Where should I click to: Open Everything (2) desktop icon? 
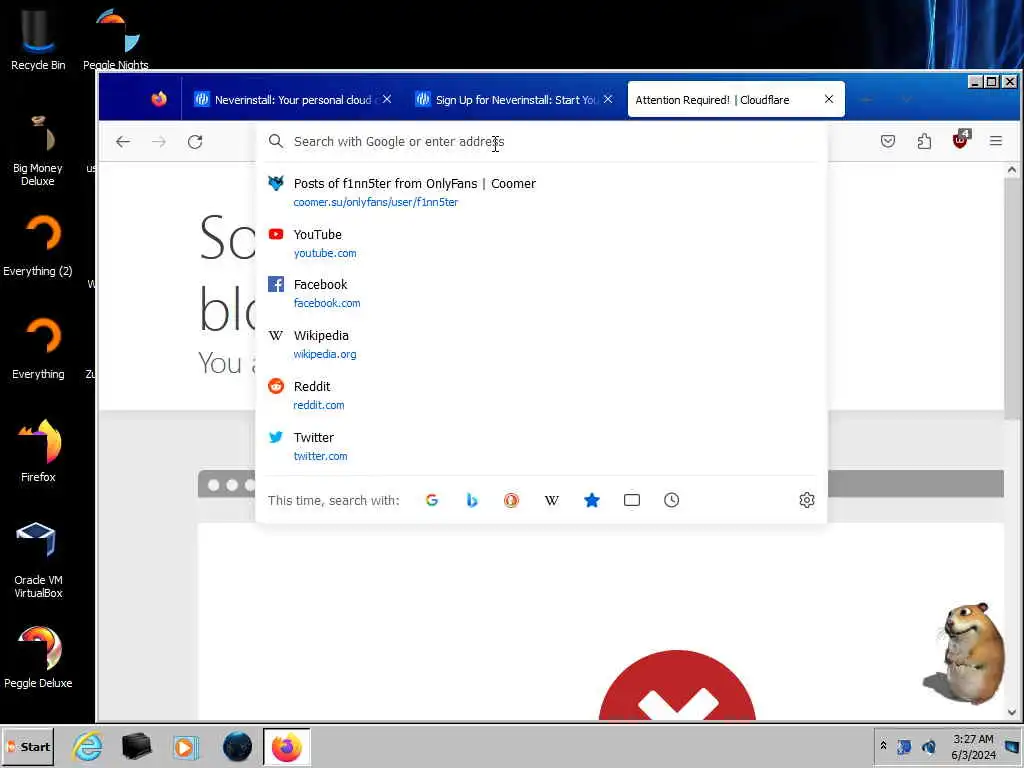tap(38, 246)
